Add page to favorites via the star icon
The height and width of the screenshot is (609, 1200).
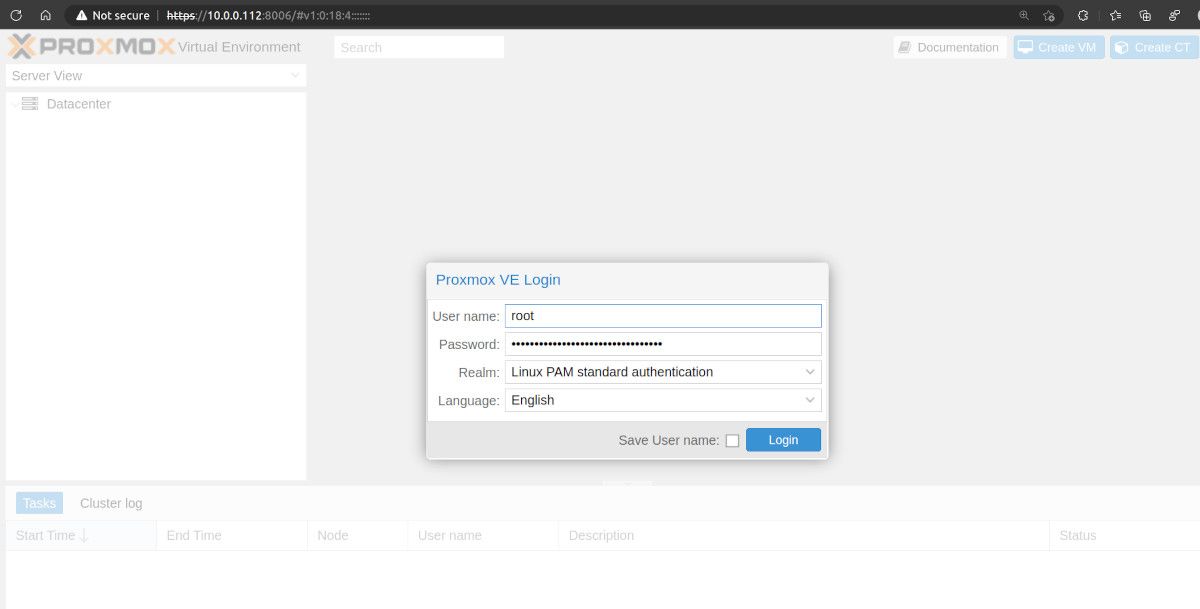point(1048,15)
